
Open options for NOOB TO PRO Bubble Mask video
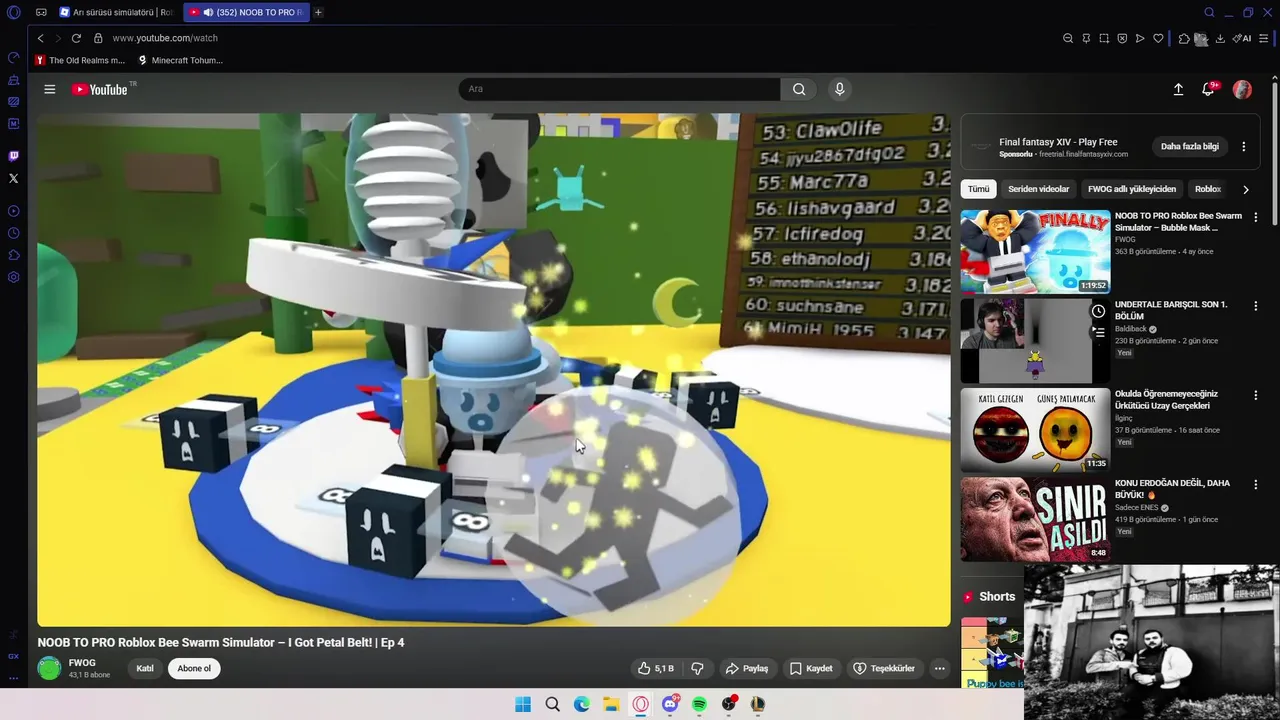pyautogui.click(x=1256, y=217)
